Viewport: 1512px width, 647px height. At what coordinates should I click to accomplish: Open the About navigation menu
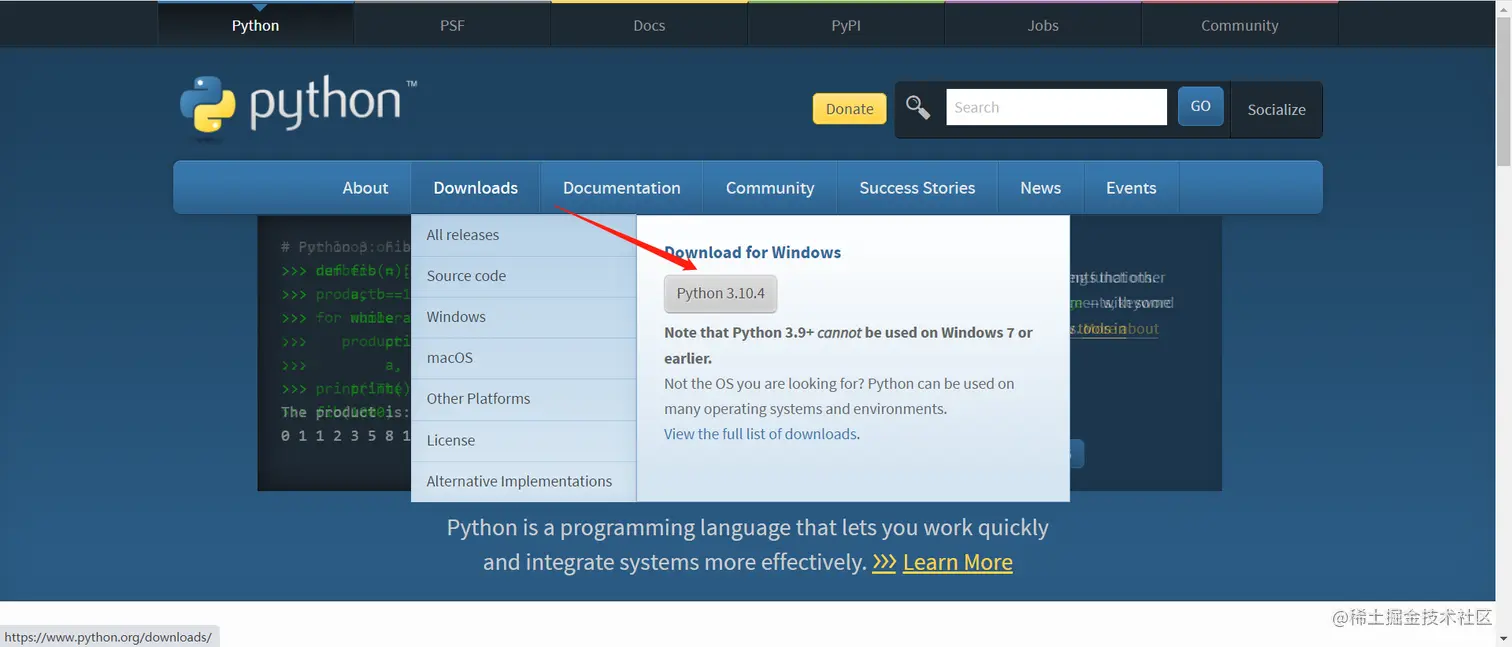coord(365,188)
